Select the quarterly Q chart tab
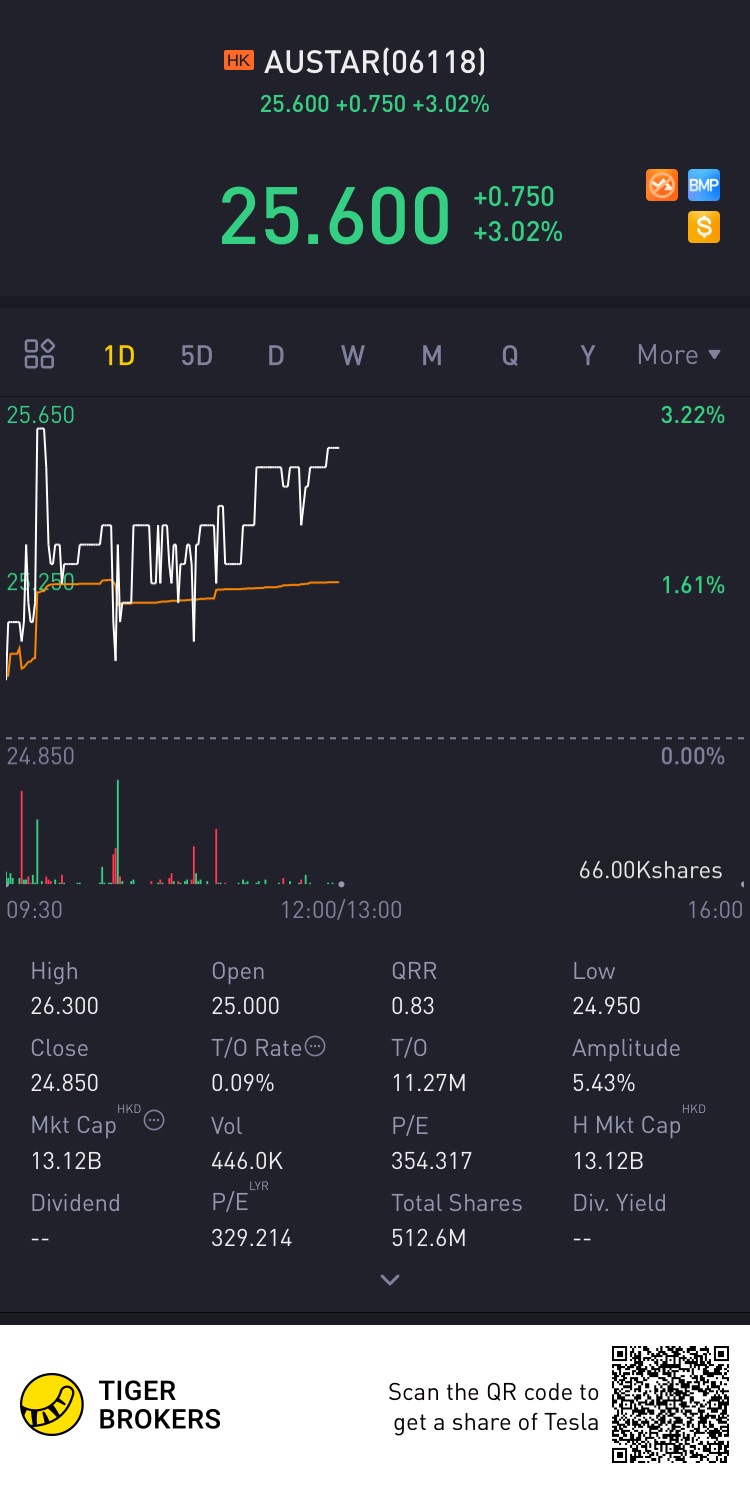750x1485 pixels. click(x=509, y=355)
